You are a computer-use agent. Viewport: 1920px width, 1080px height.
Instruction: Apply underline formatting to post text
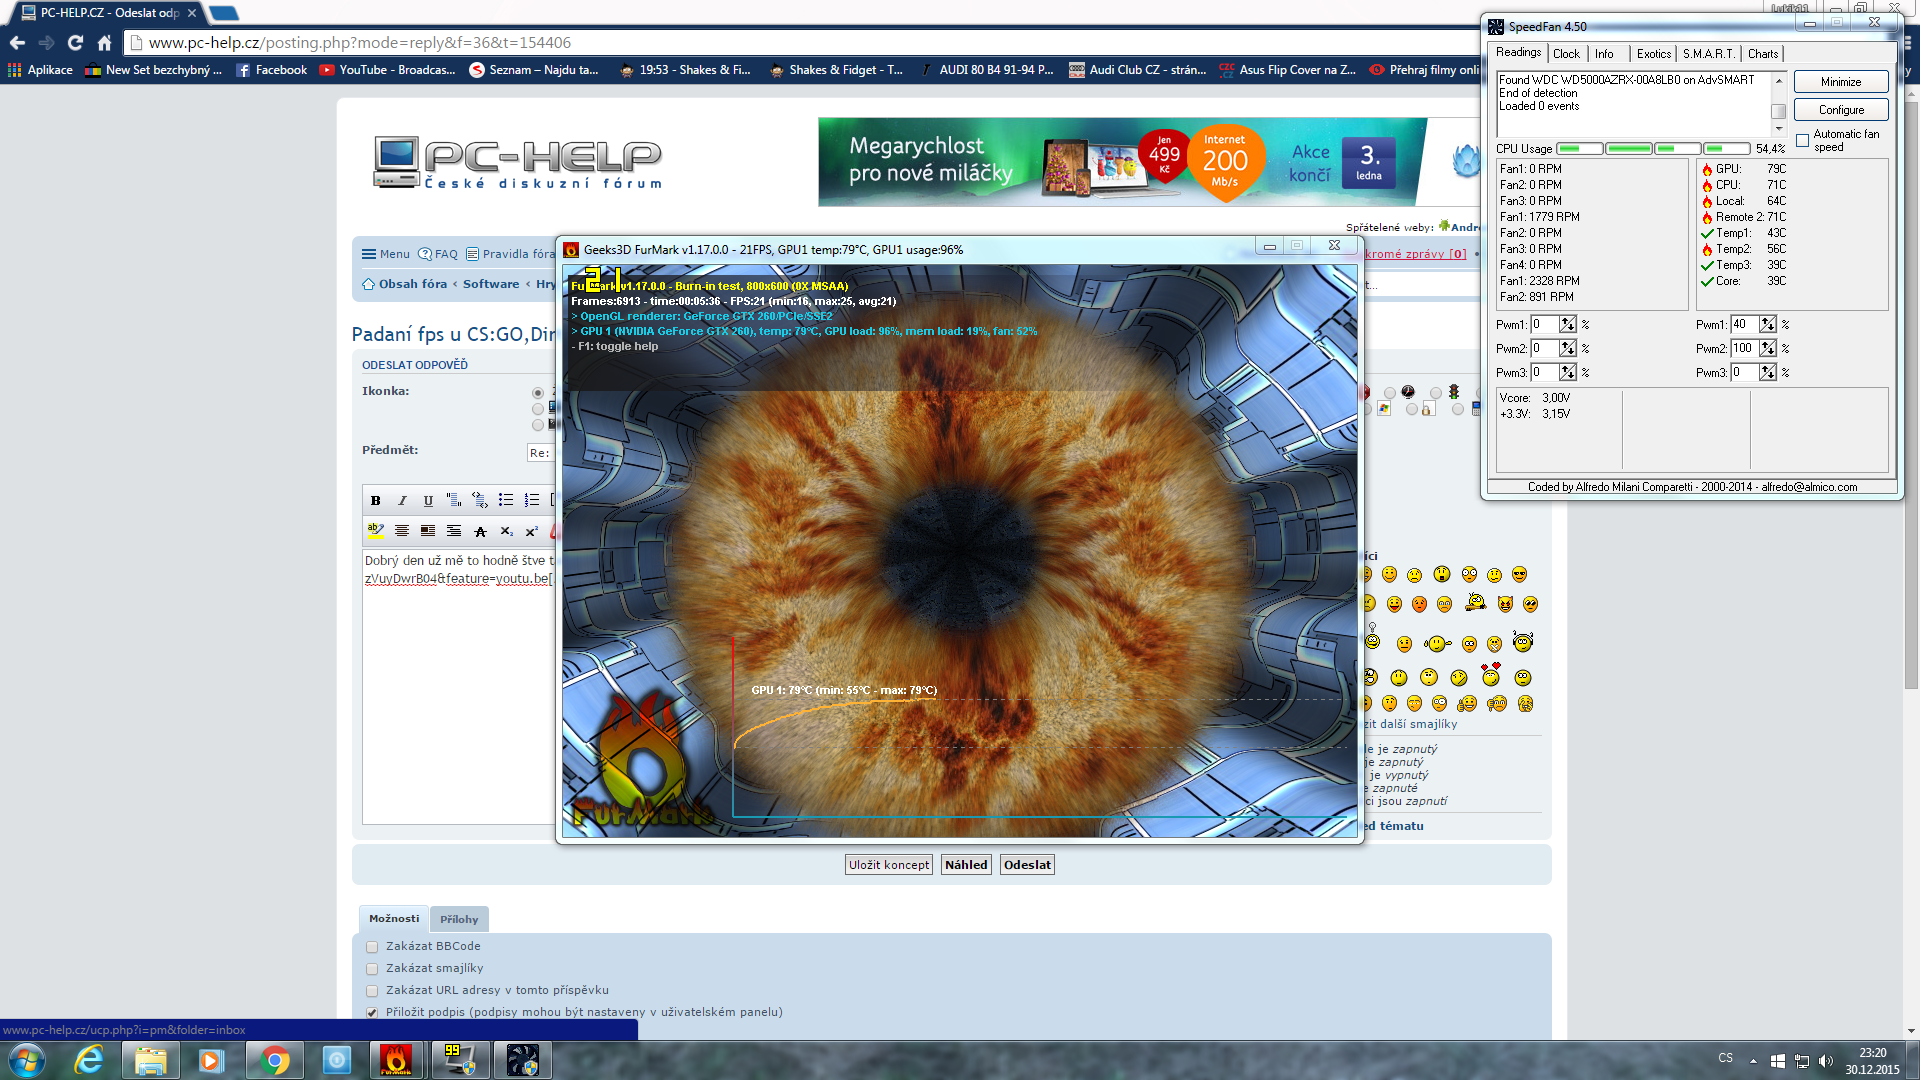click(x=428, y=501)
